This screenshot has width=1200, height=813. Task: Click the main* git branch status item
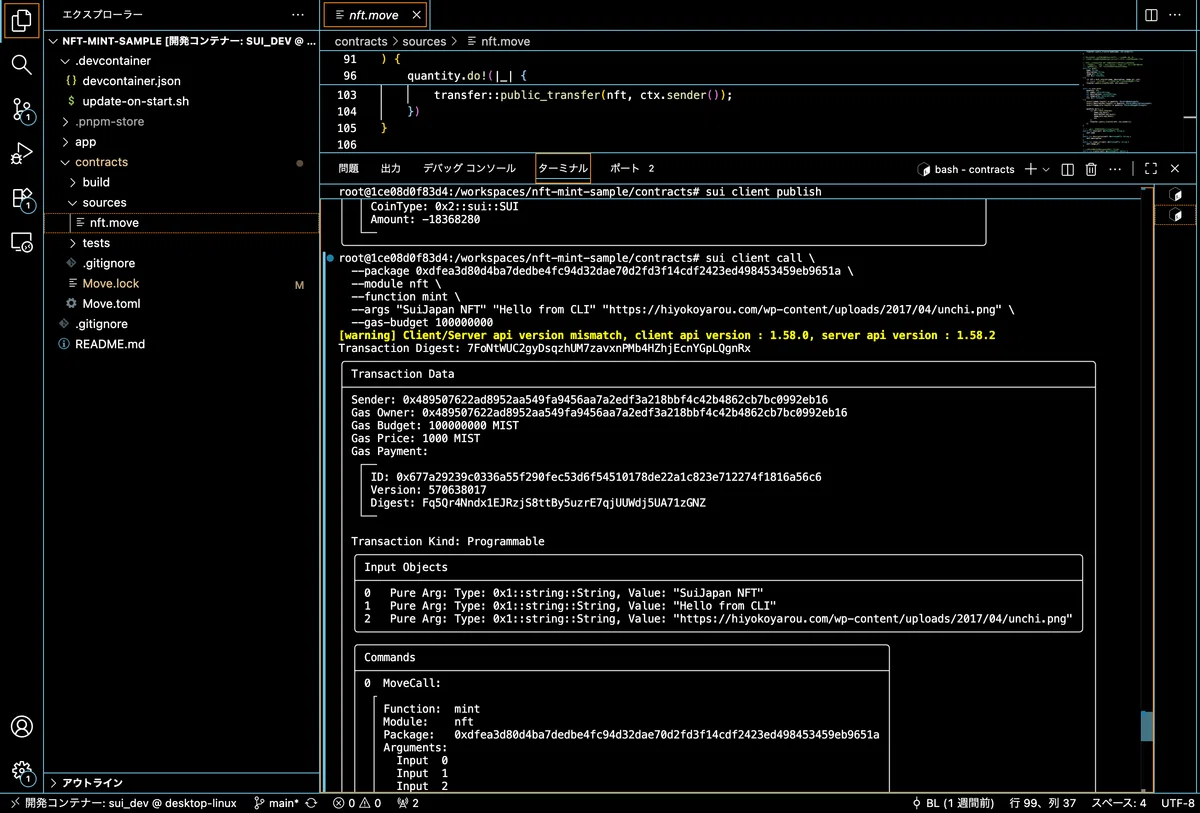[x=276, y=803]
